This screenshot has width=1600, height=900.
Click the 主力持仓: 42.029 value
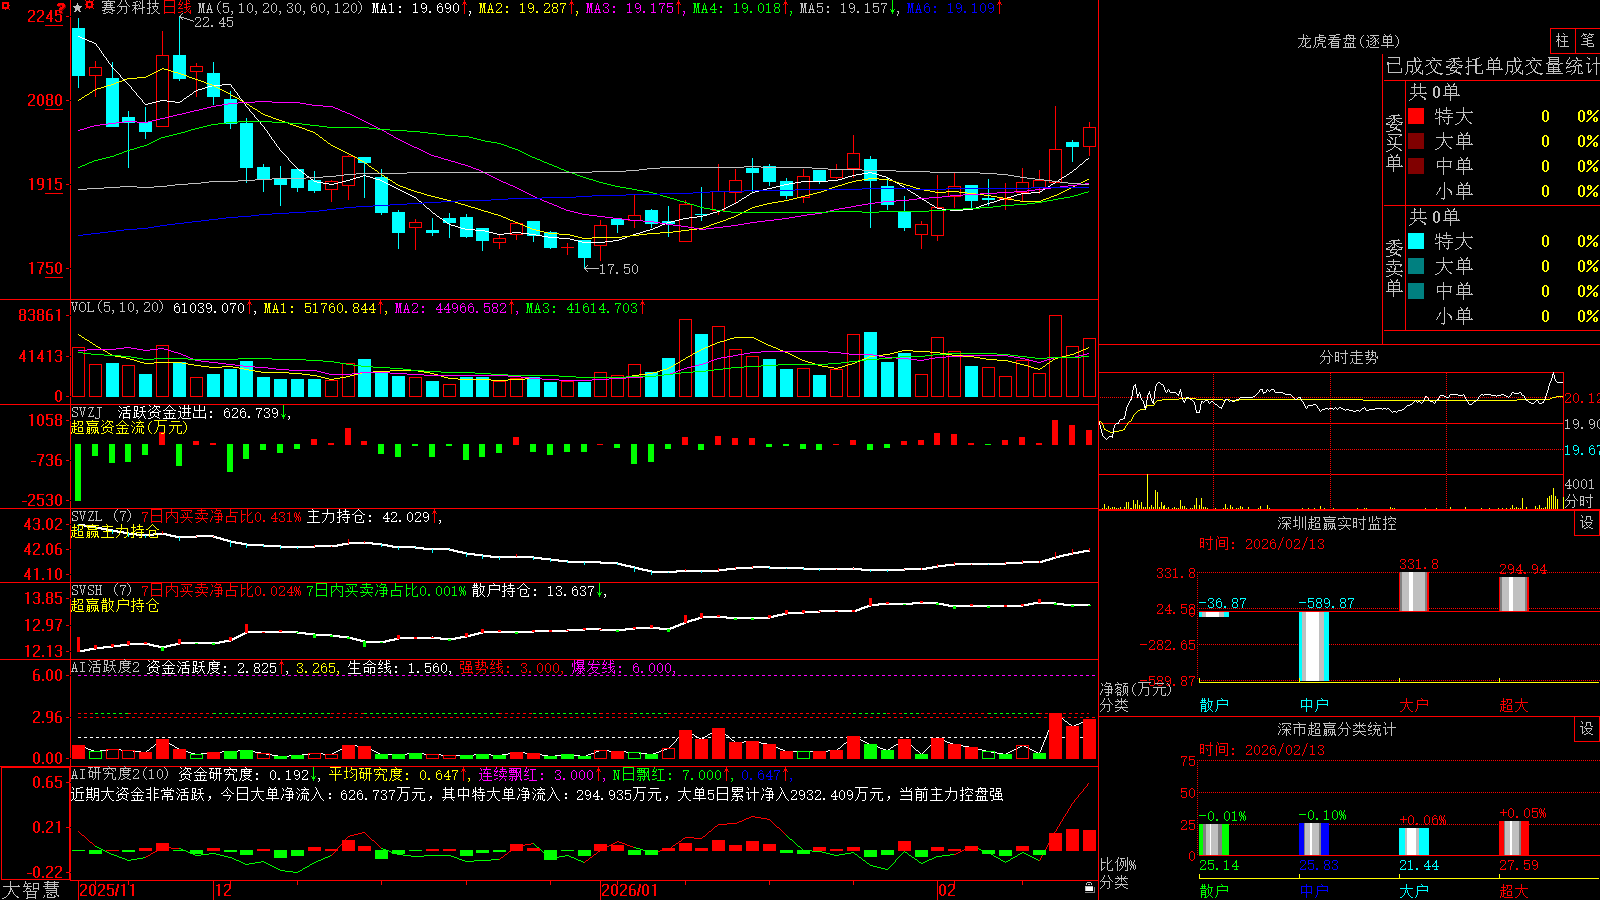[368, 517]
